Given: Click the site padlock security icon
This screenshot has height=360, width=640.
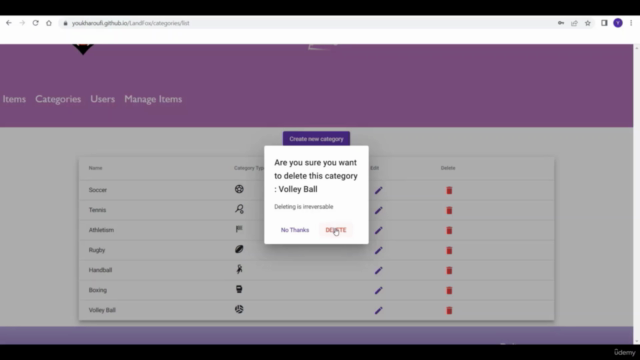Looking at the screenshot, I should tap(65, 23).
